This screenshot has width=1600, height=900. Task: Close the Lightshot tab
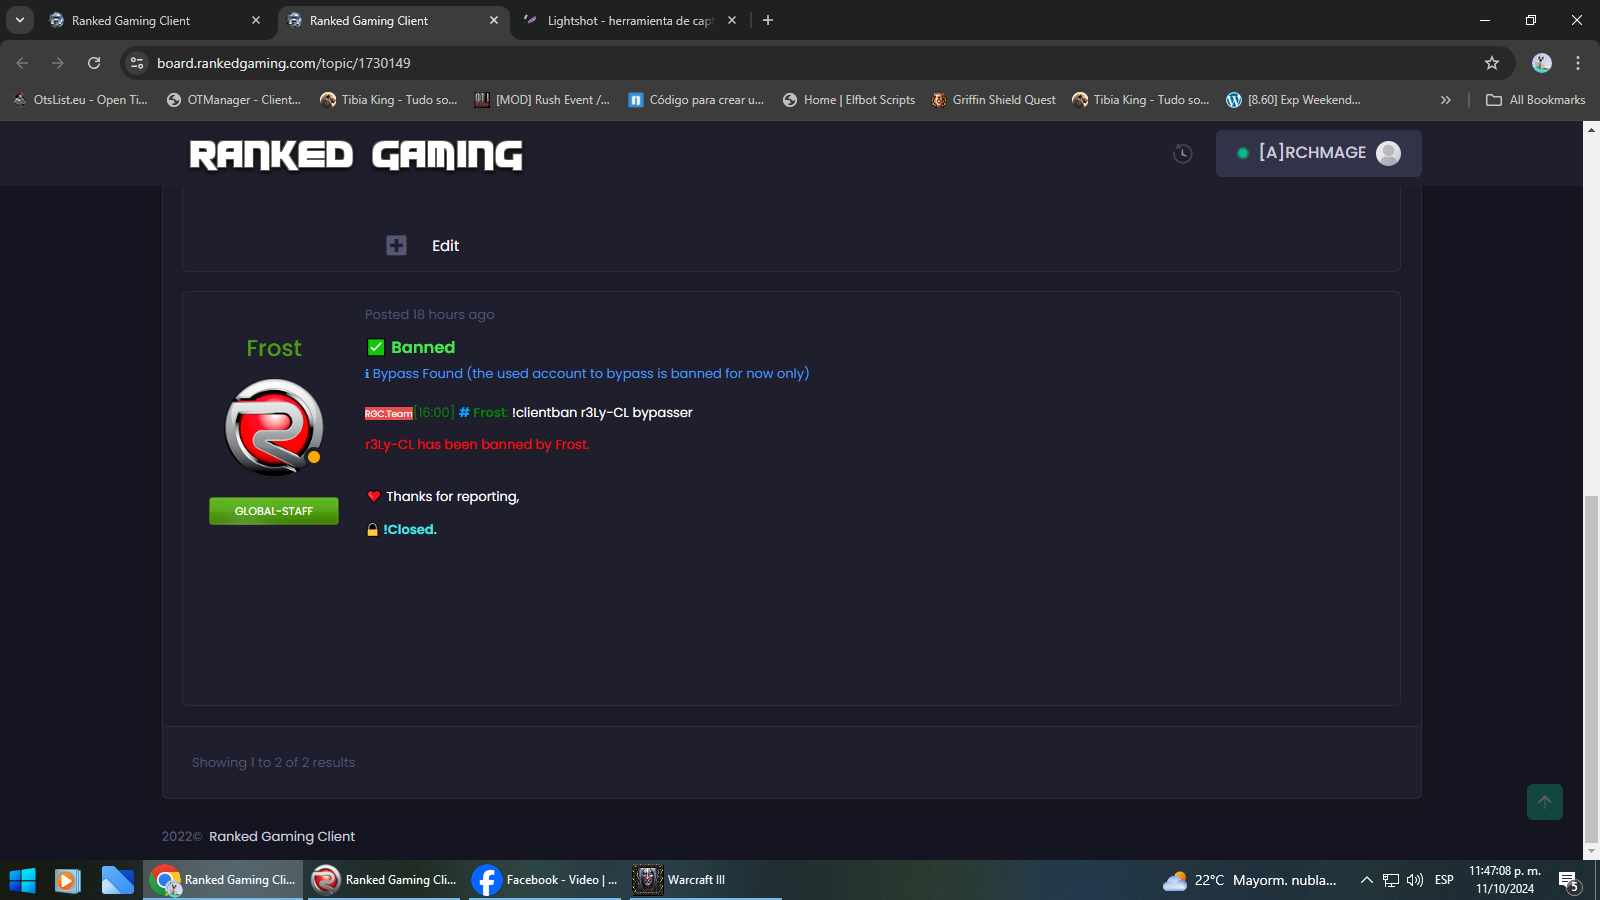(732, 20)
